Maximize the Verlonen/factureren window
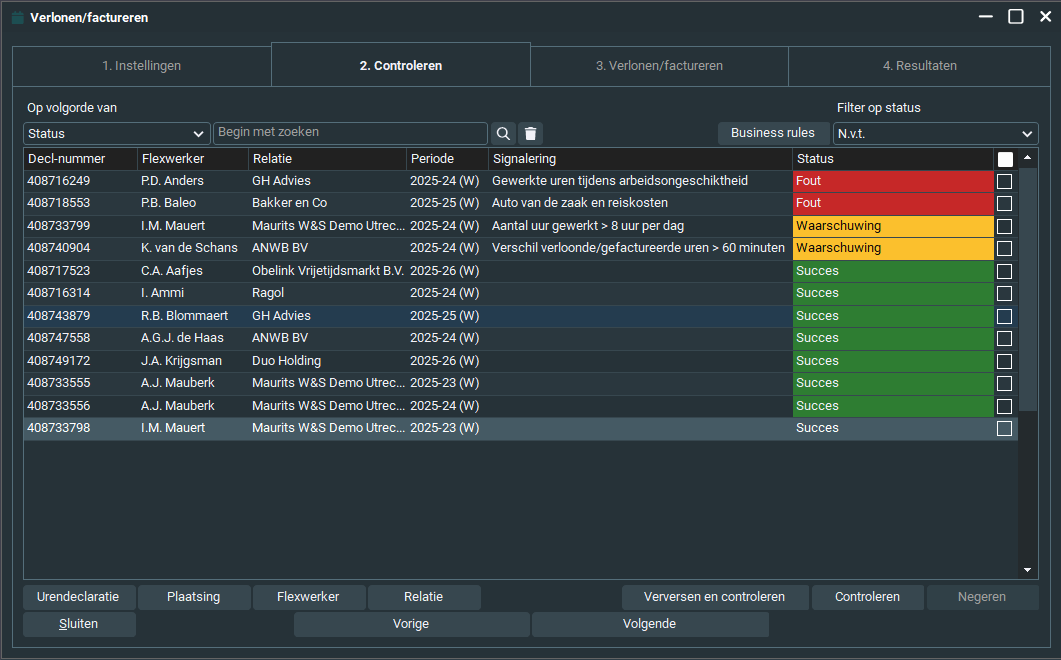 [1015, 17]
